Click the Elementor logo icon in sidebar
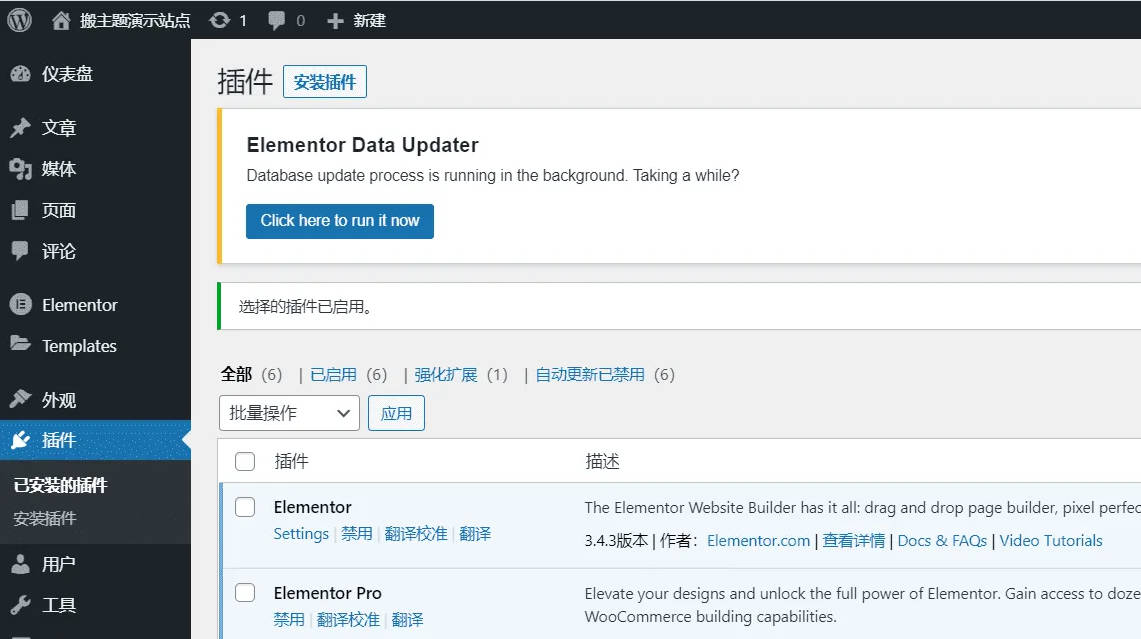This screenshot has width=1141, height=639. coord(20,304)
